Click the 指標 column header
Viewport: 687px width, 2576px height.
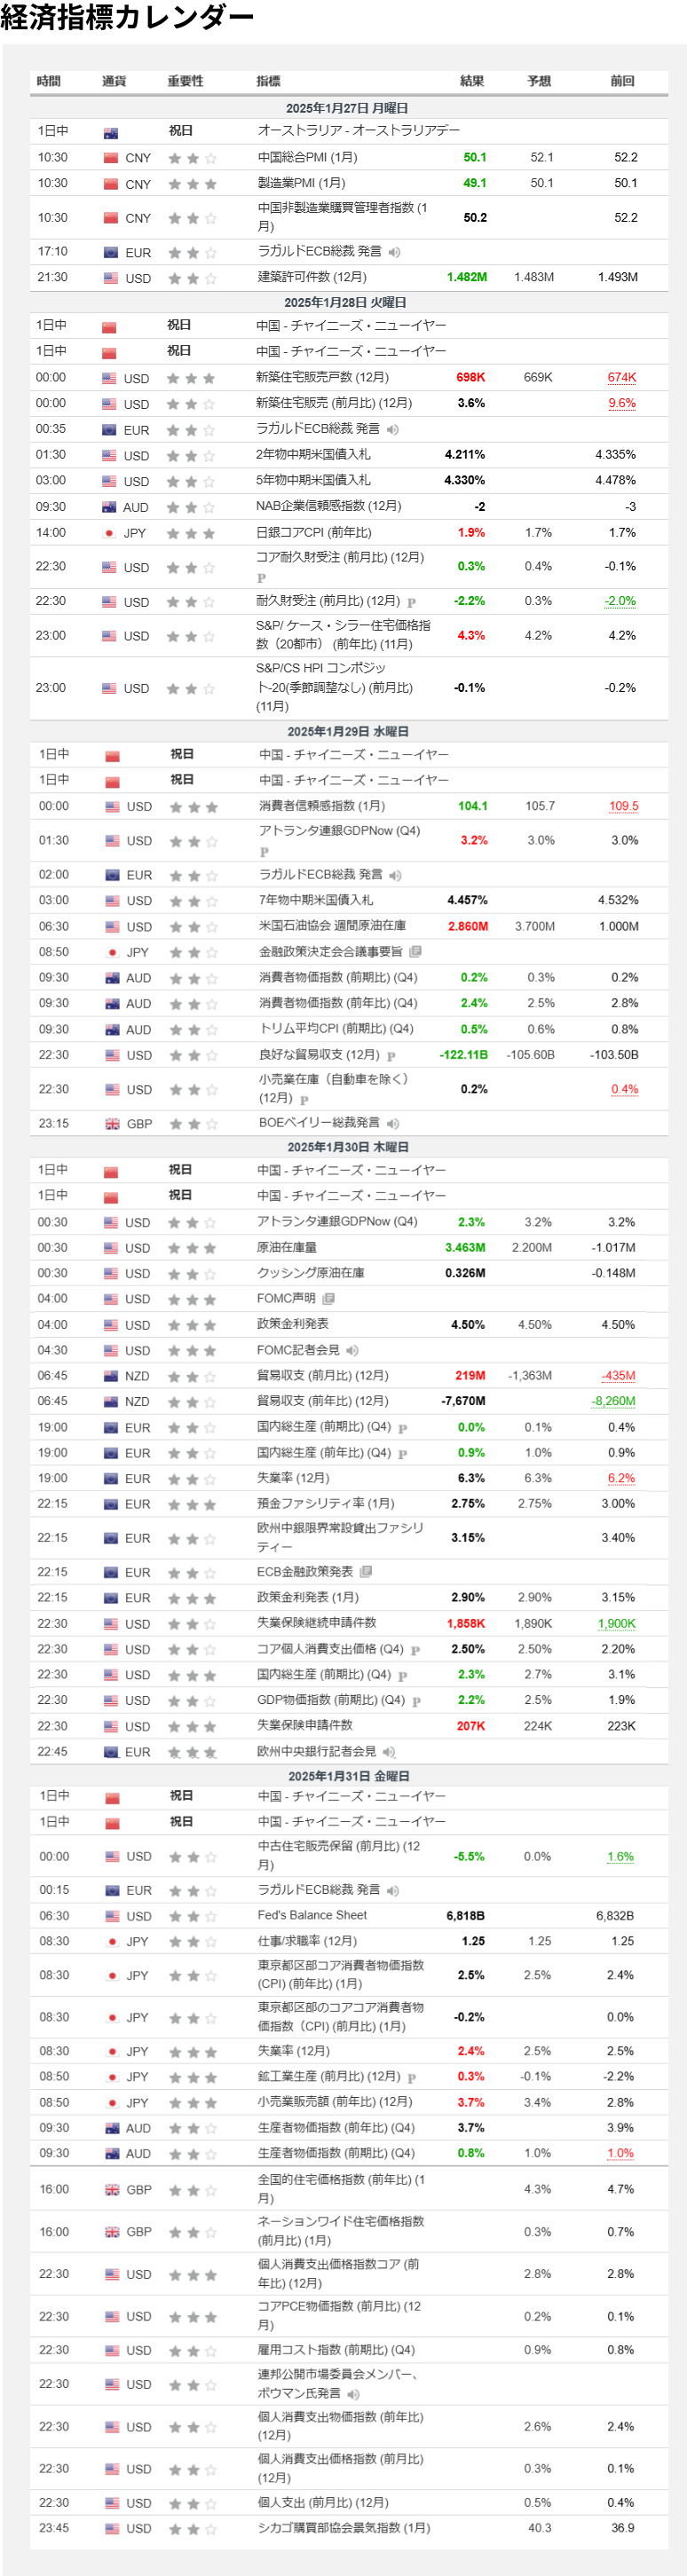(268, 81)
